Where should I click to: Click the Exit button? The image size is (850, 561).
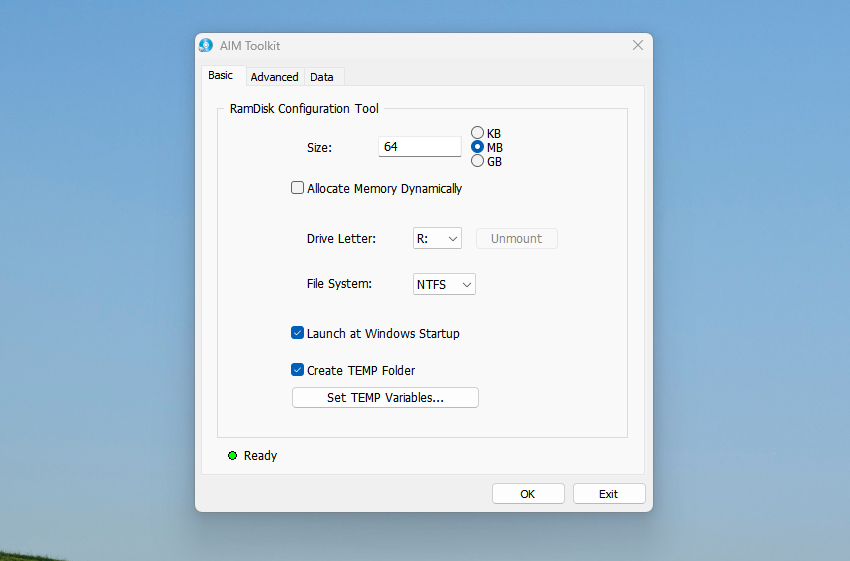(608, 494)
